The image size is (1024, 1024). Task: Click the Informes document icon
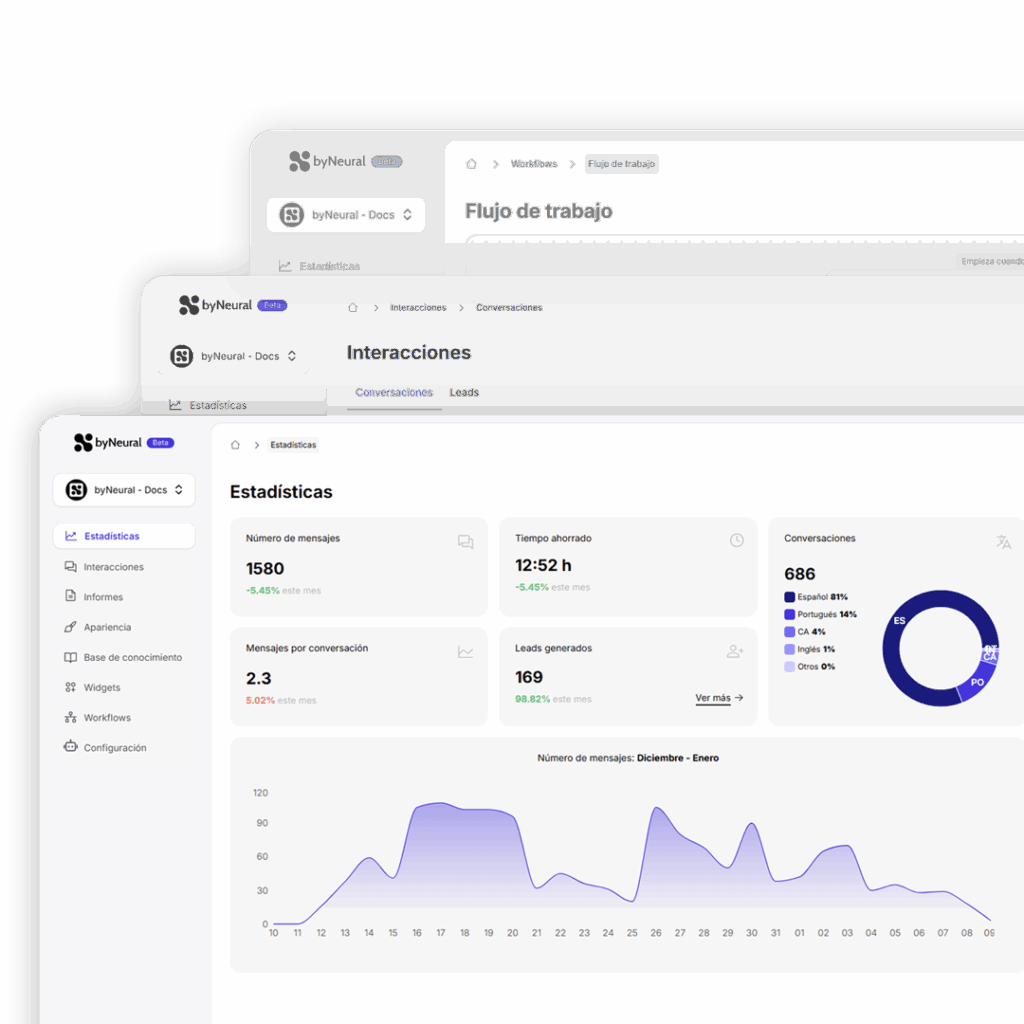[x=70, y=597]
